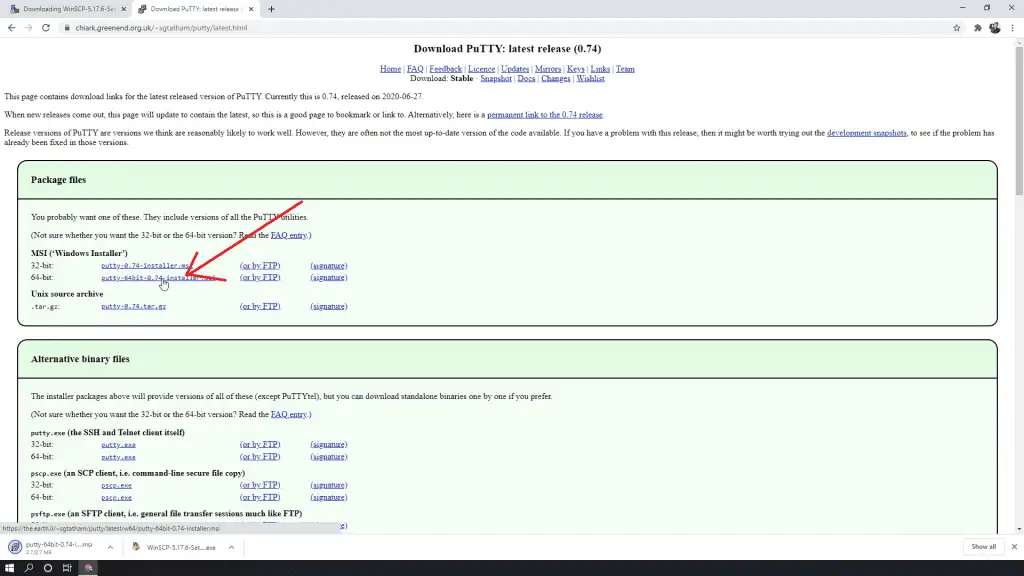Open Cortana from the taskbar
Viewport: 1024px width, 576px height.
[48, 568]
